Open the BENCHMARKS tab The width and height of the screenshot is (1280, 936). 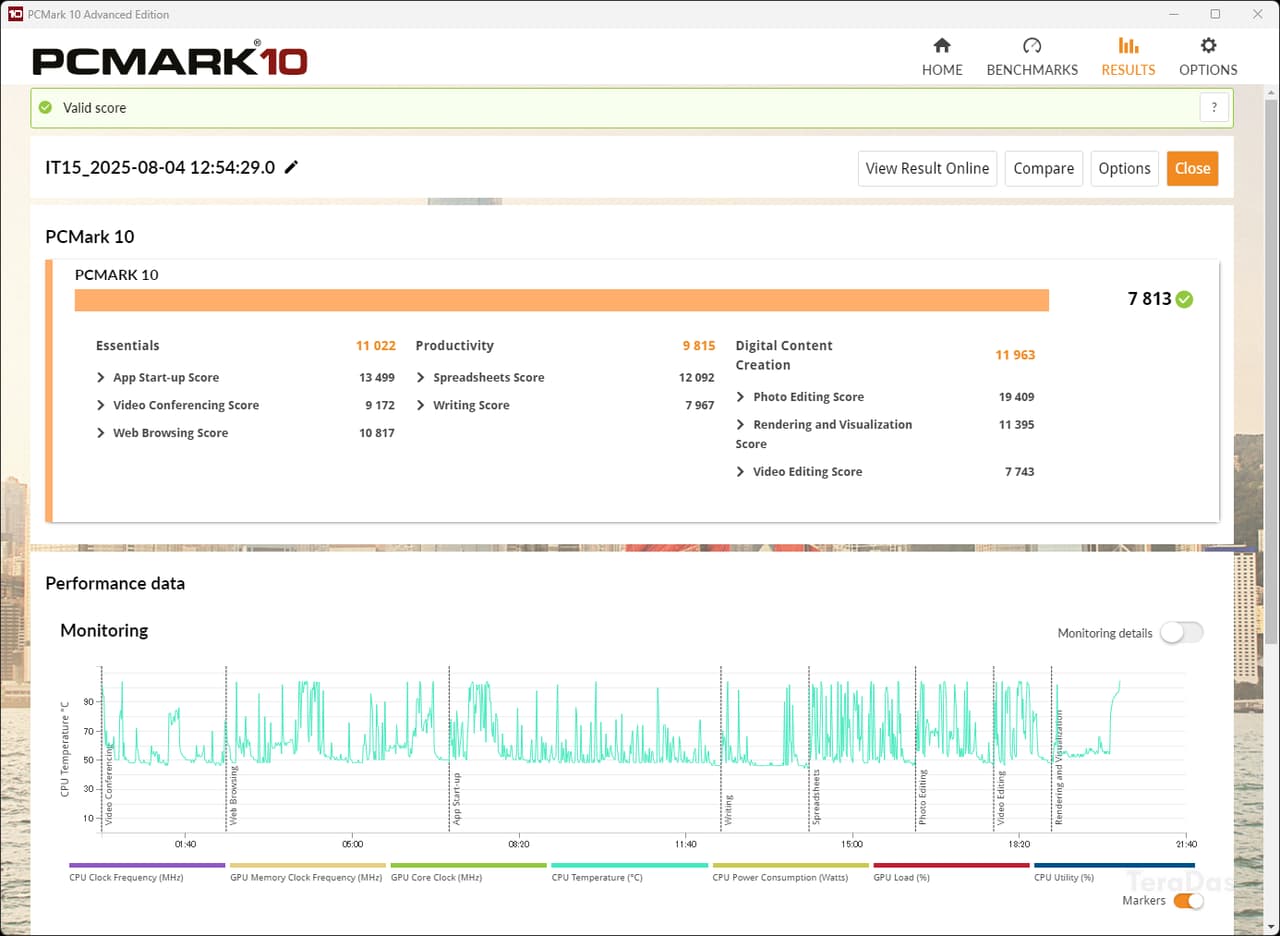[1032, 57]
